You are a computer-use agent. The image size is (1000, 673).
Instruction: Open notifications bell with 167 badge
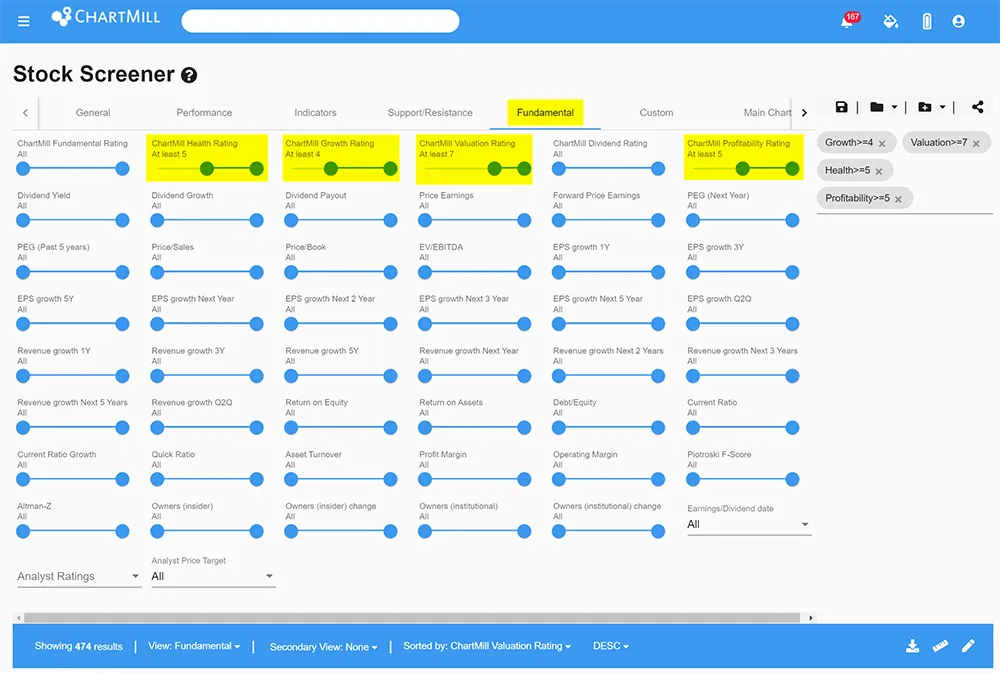[x=848, y=21]
